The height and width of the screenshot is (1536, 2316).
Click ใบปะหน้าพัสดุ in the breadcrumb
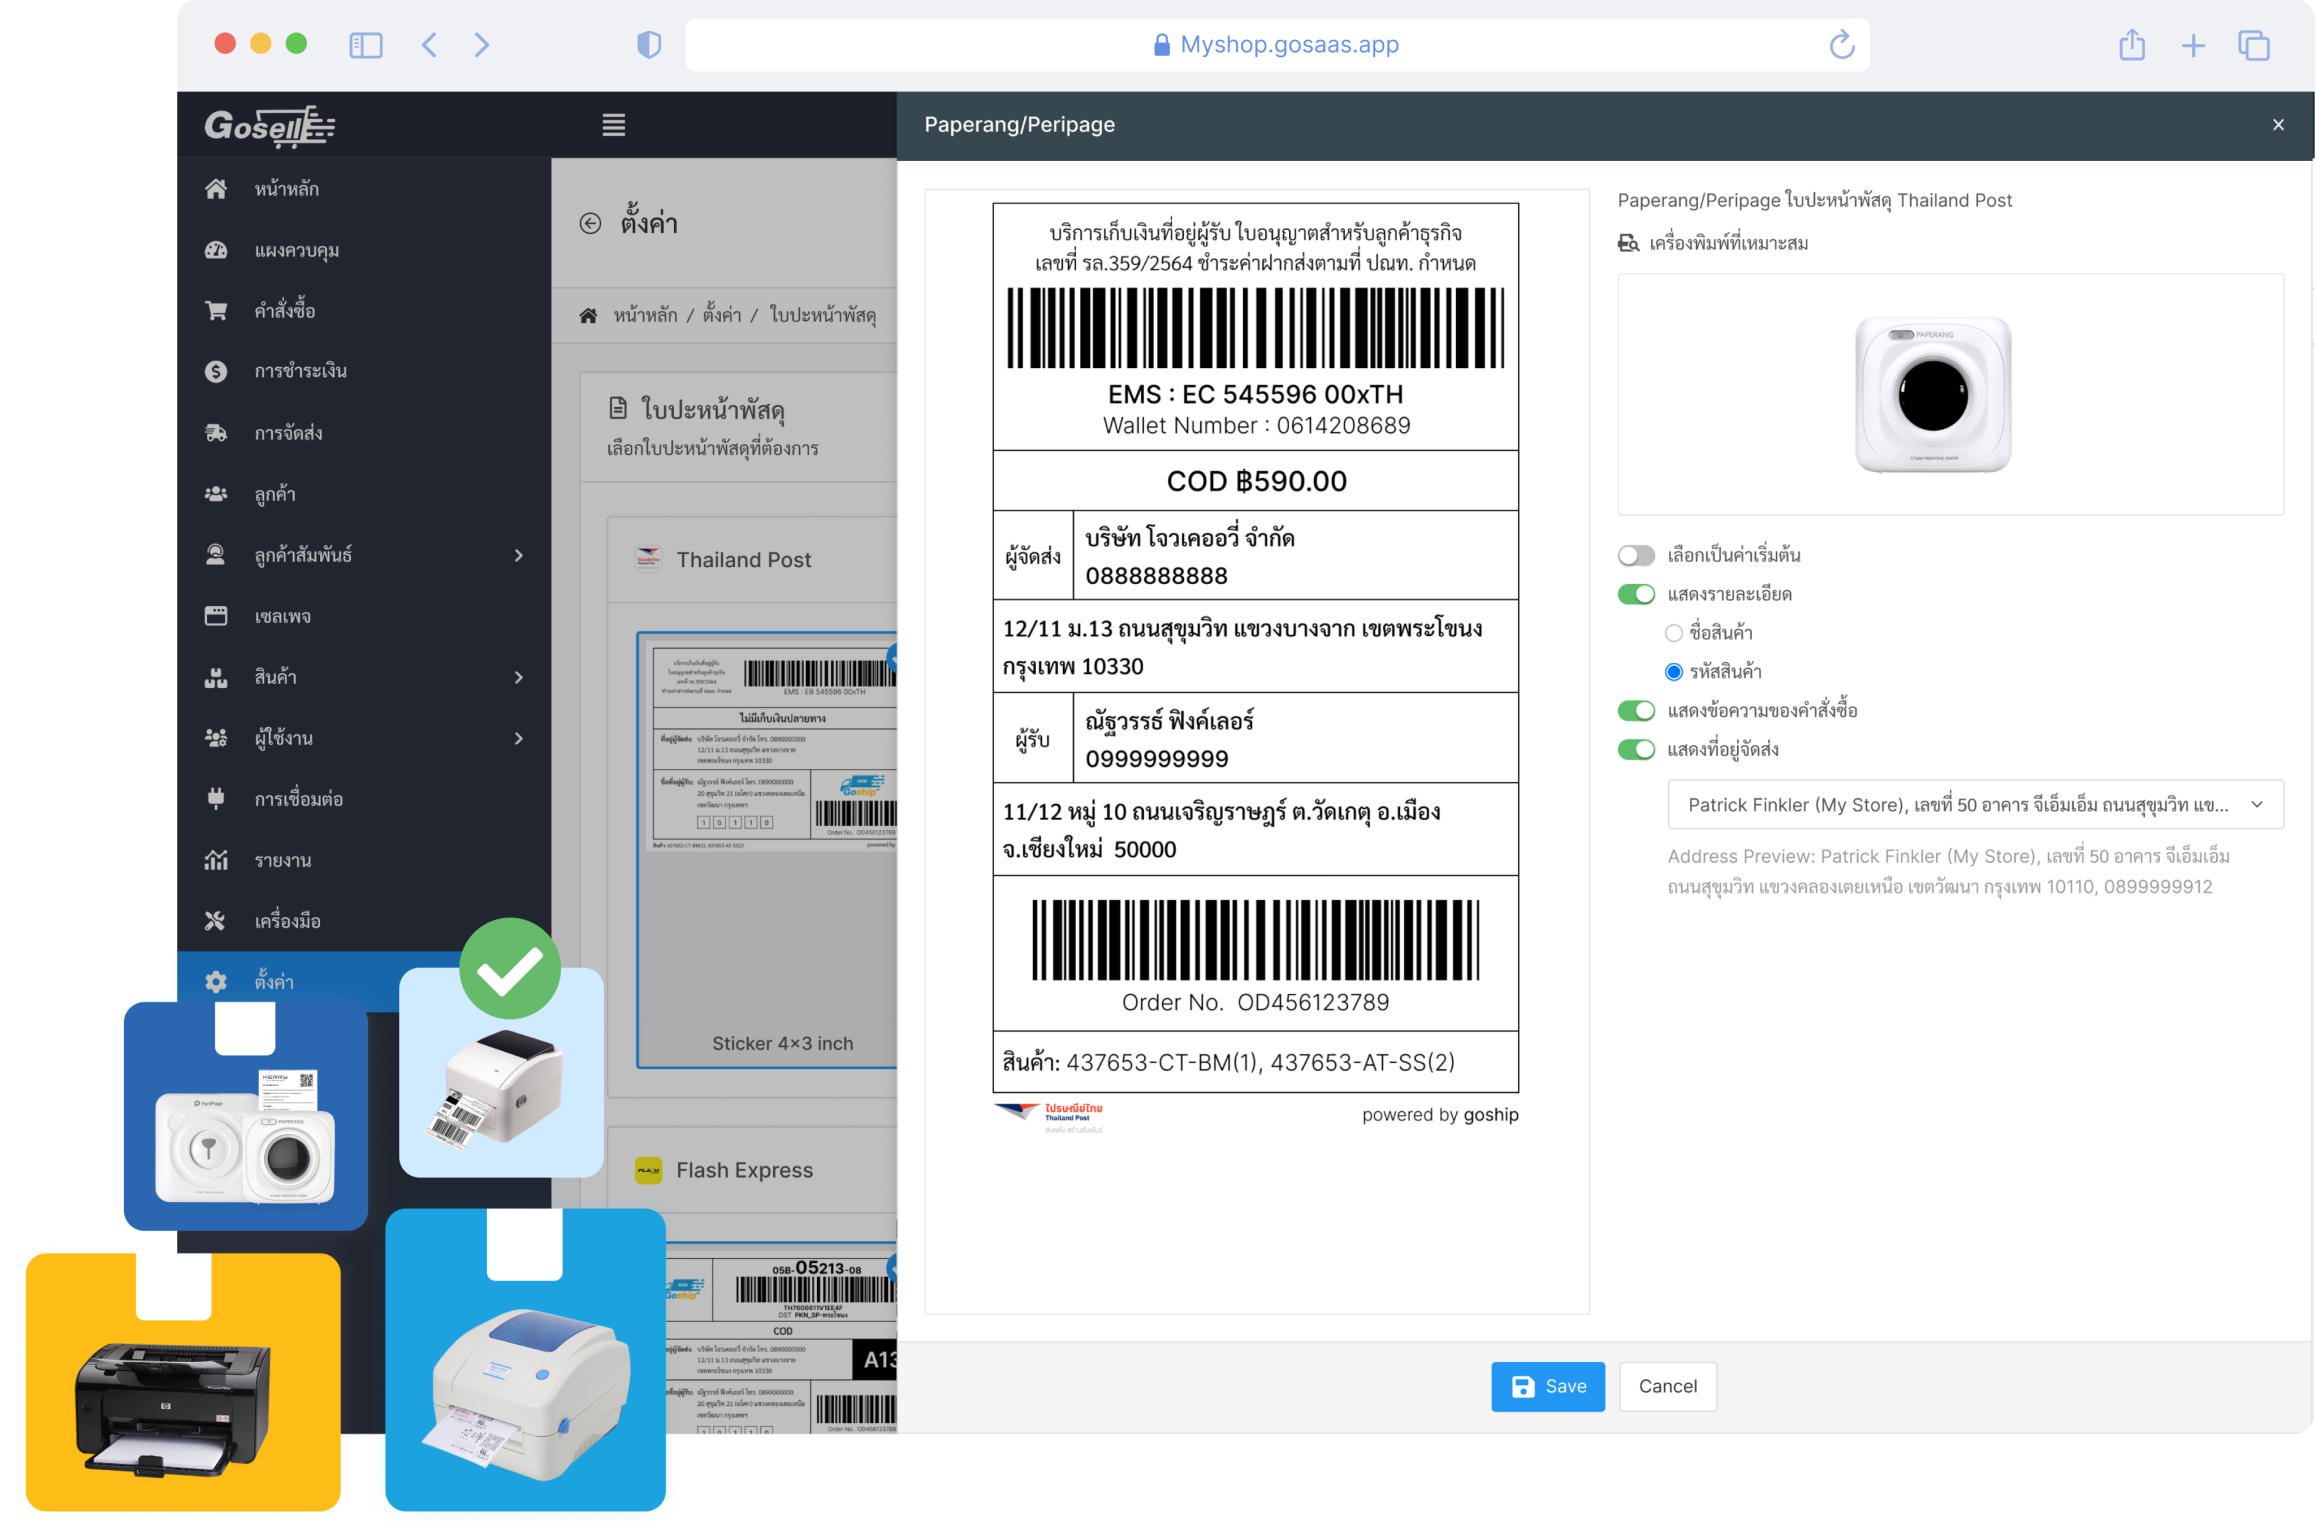click(x=822, y=315)
